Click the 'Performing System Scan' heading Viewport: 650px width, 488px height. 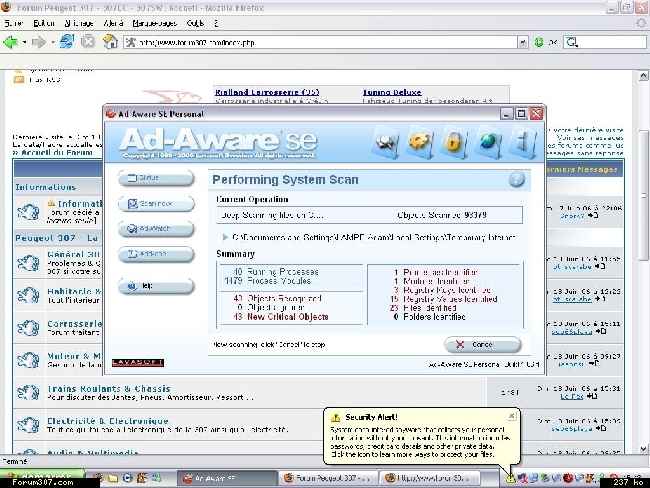point(285,180)
